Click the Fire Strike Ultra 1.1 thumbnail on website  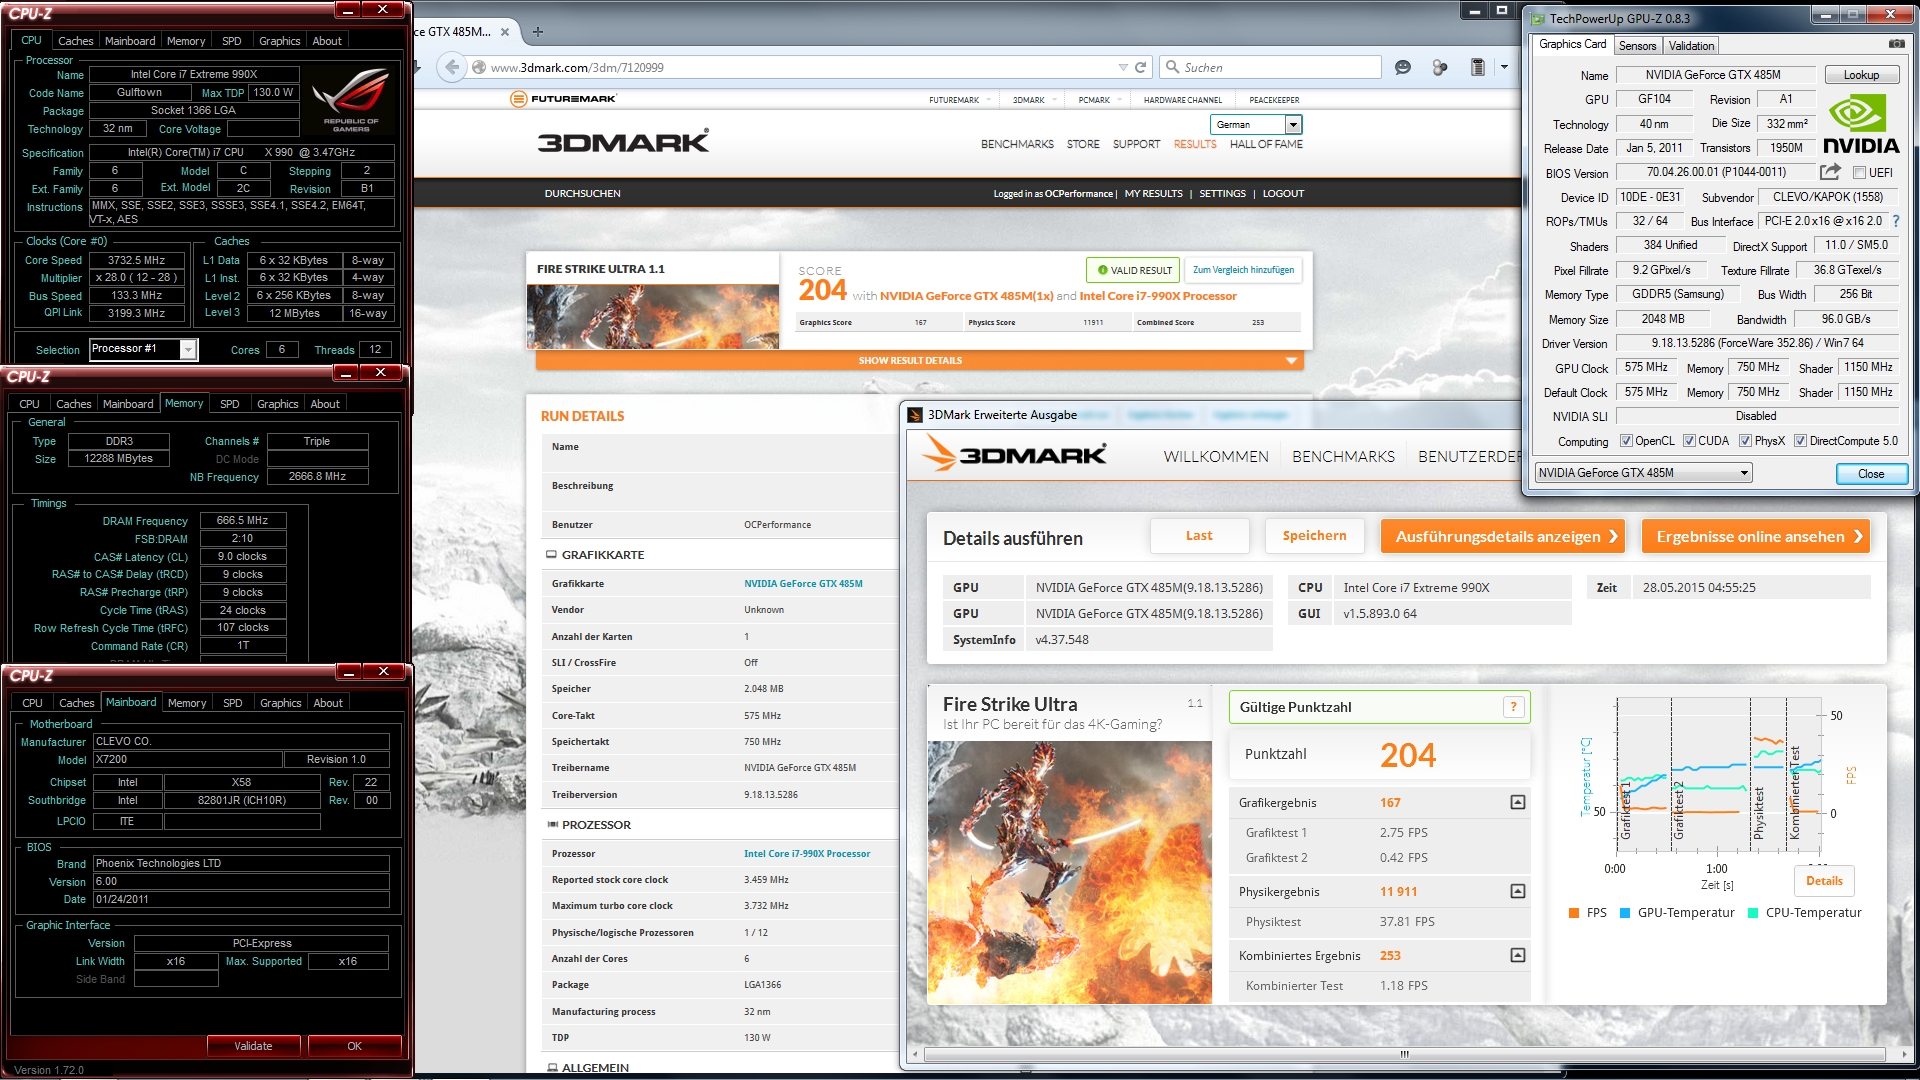(x=653, y=317)
